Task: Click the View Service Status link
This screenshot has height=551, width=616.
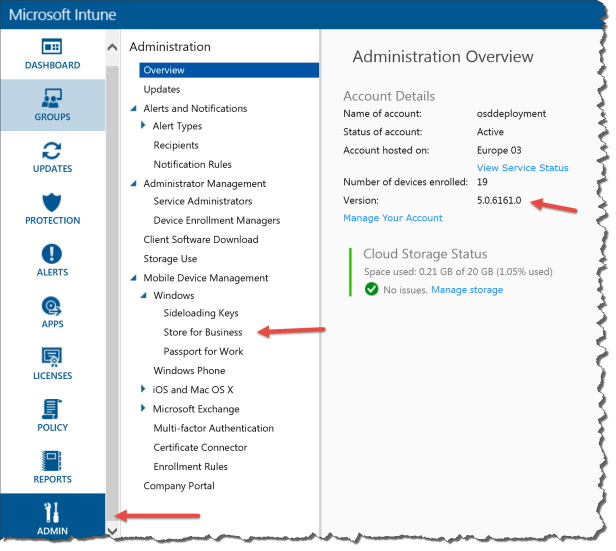Action: pyautogui.click(x=522, y=168)
